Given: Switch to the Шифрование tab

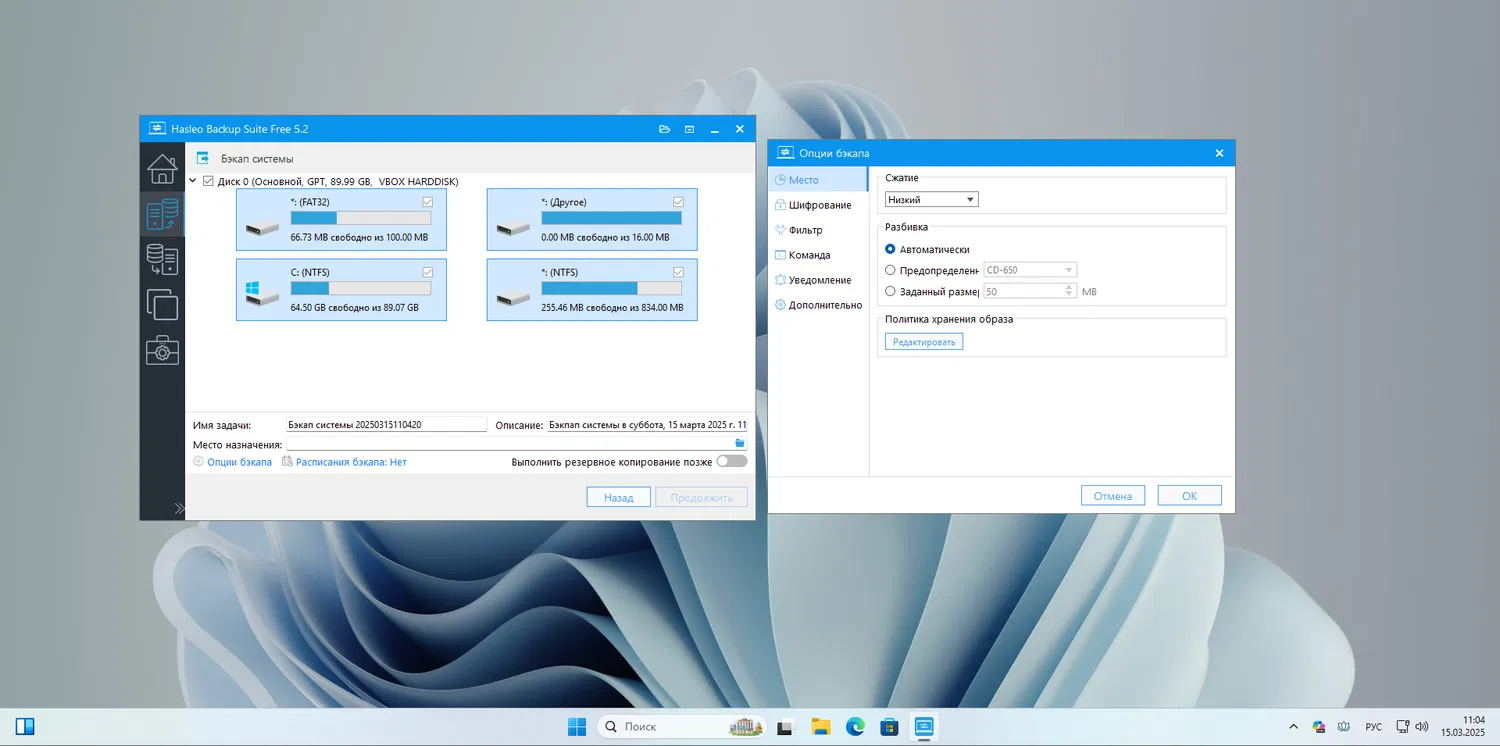Looking at the screenshot, I should click(819, 205).
